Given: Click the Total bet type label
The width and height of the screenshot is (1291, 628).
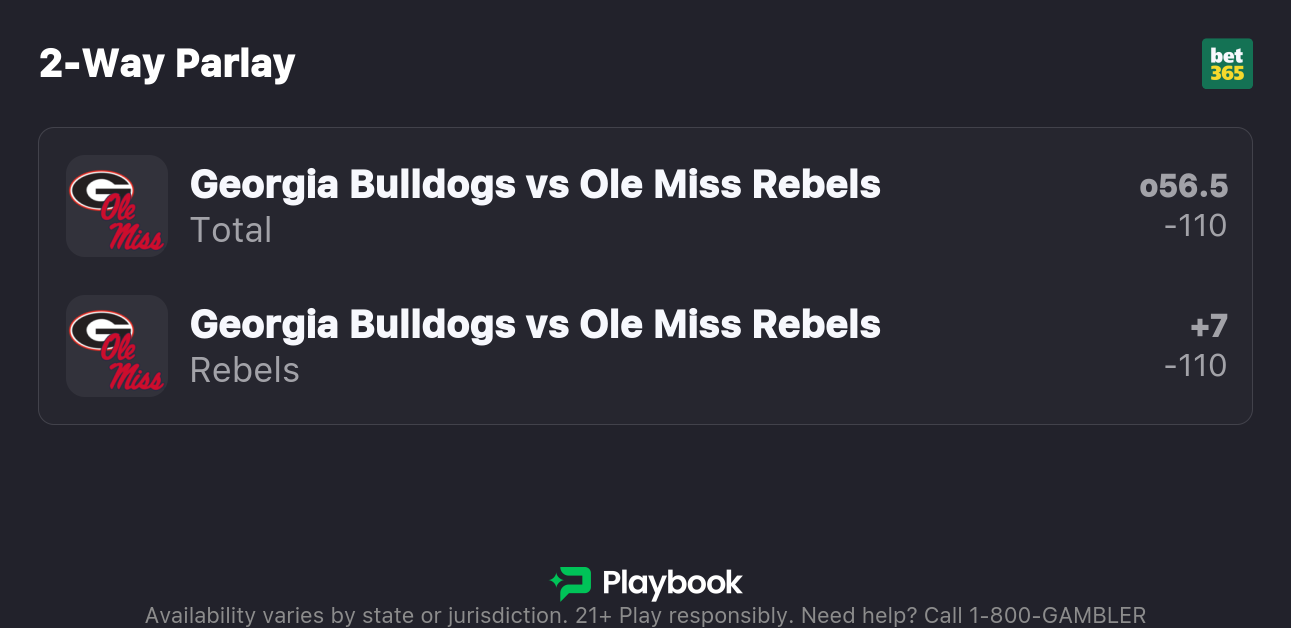Looking at the screenshot, I should pos(231,230).
